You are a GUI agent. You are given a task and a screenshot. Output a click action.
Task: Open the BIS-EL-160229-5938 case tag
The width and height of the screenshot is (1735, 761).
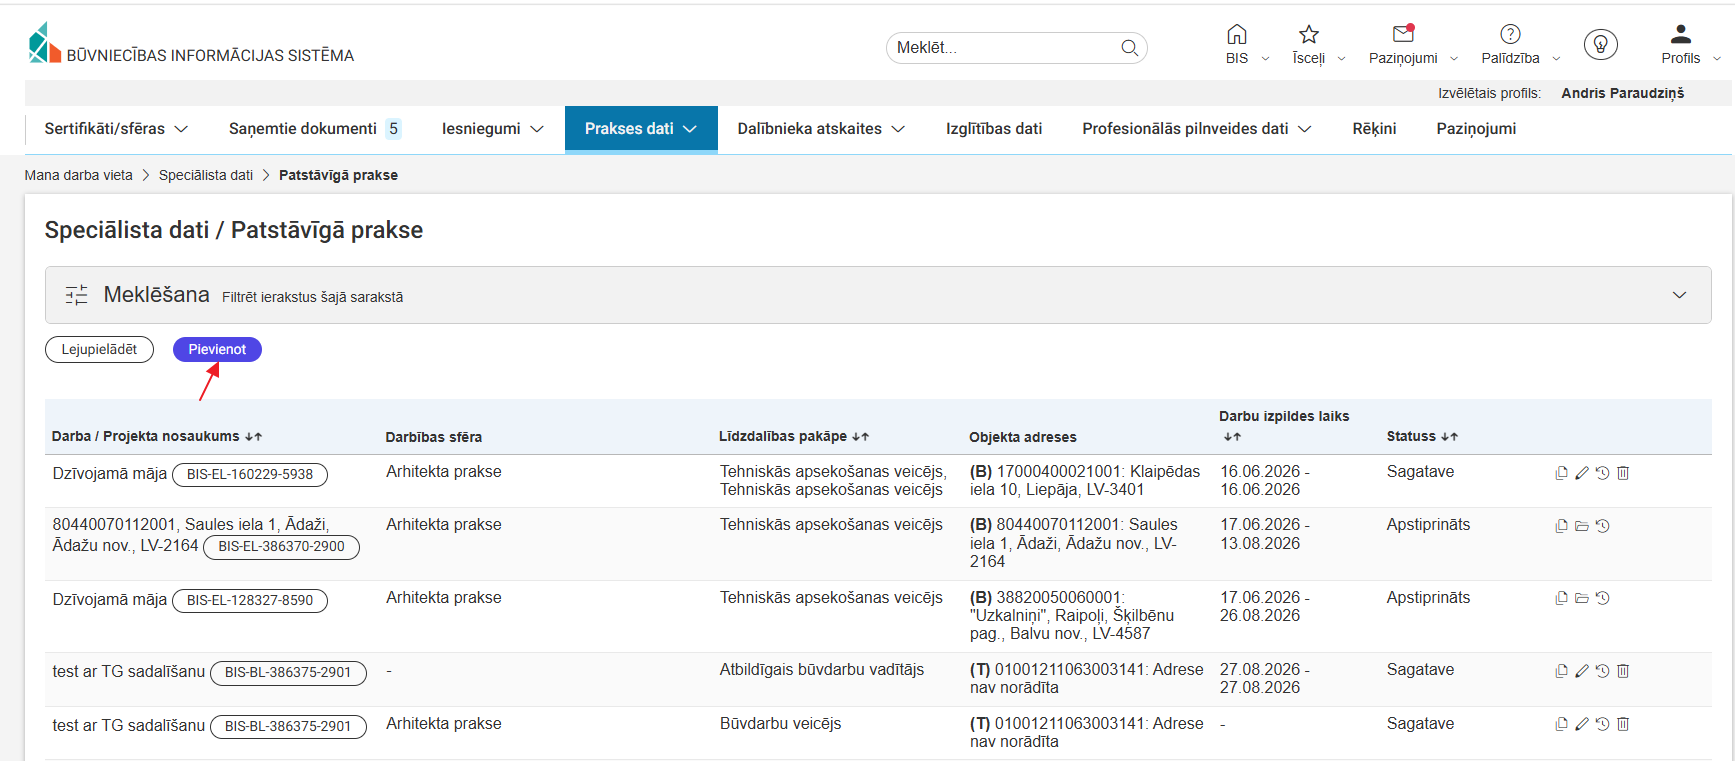250,474
